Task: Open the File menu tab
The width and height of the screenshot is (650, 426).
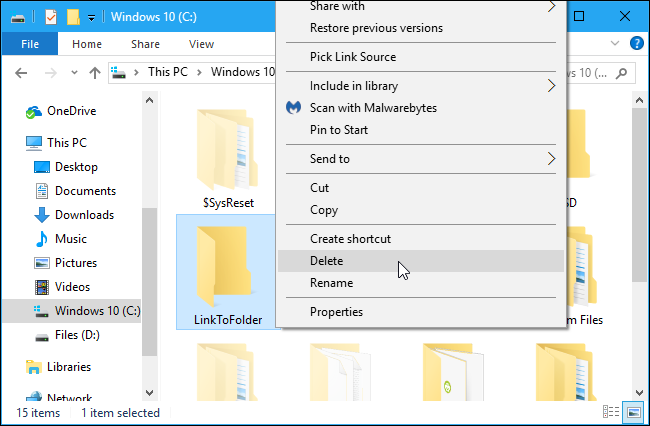Action: [30, 44]
